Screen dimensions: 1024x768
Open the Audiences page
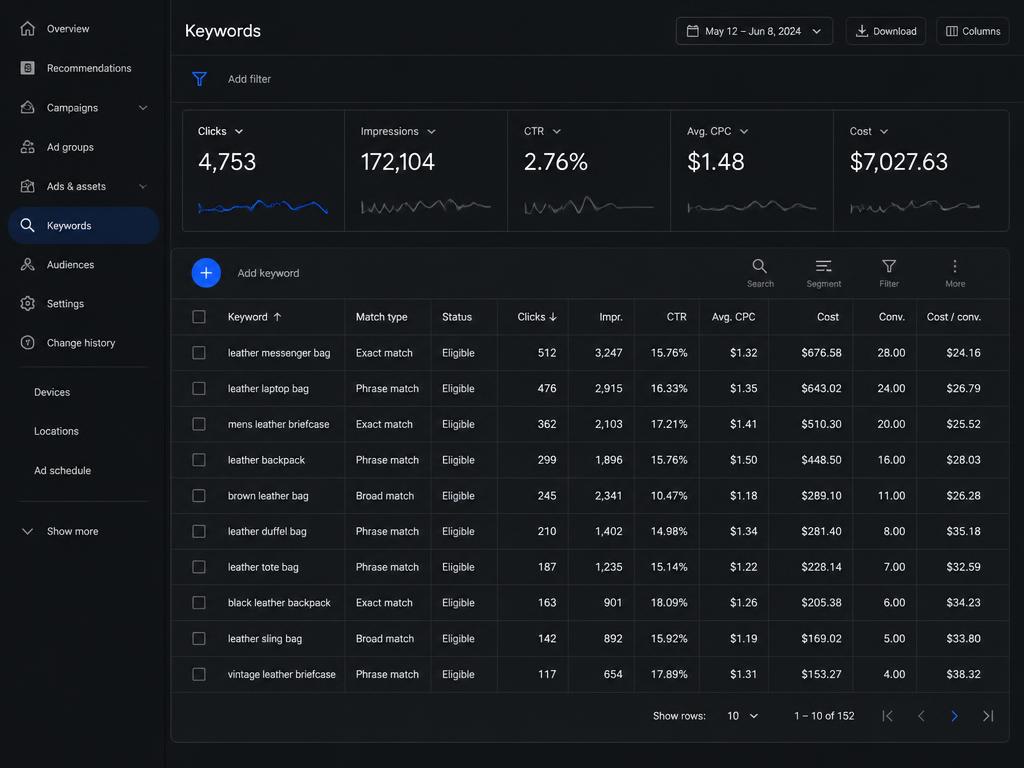[x=71, y=264]
